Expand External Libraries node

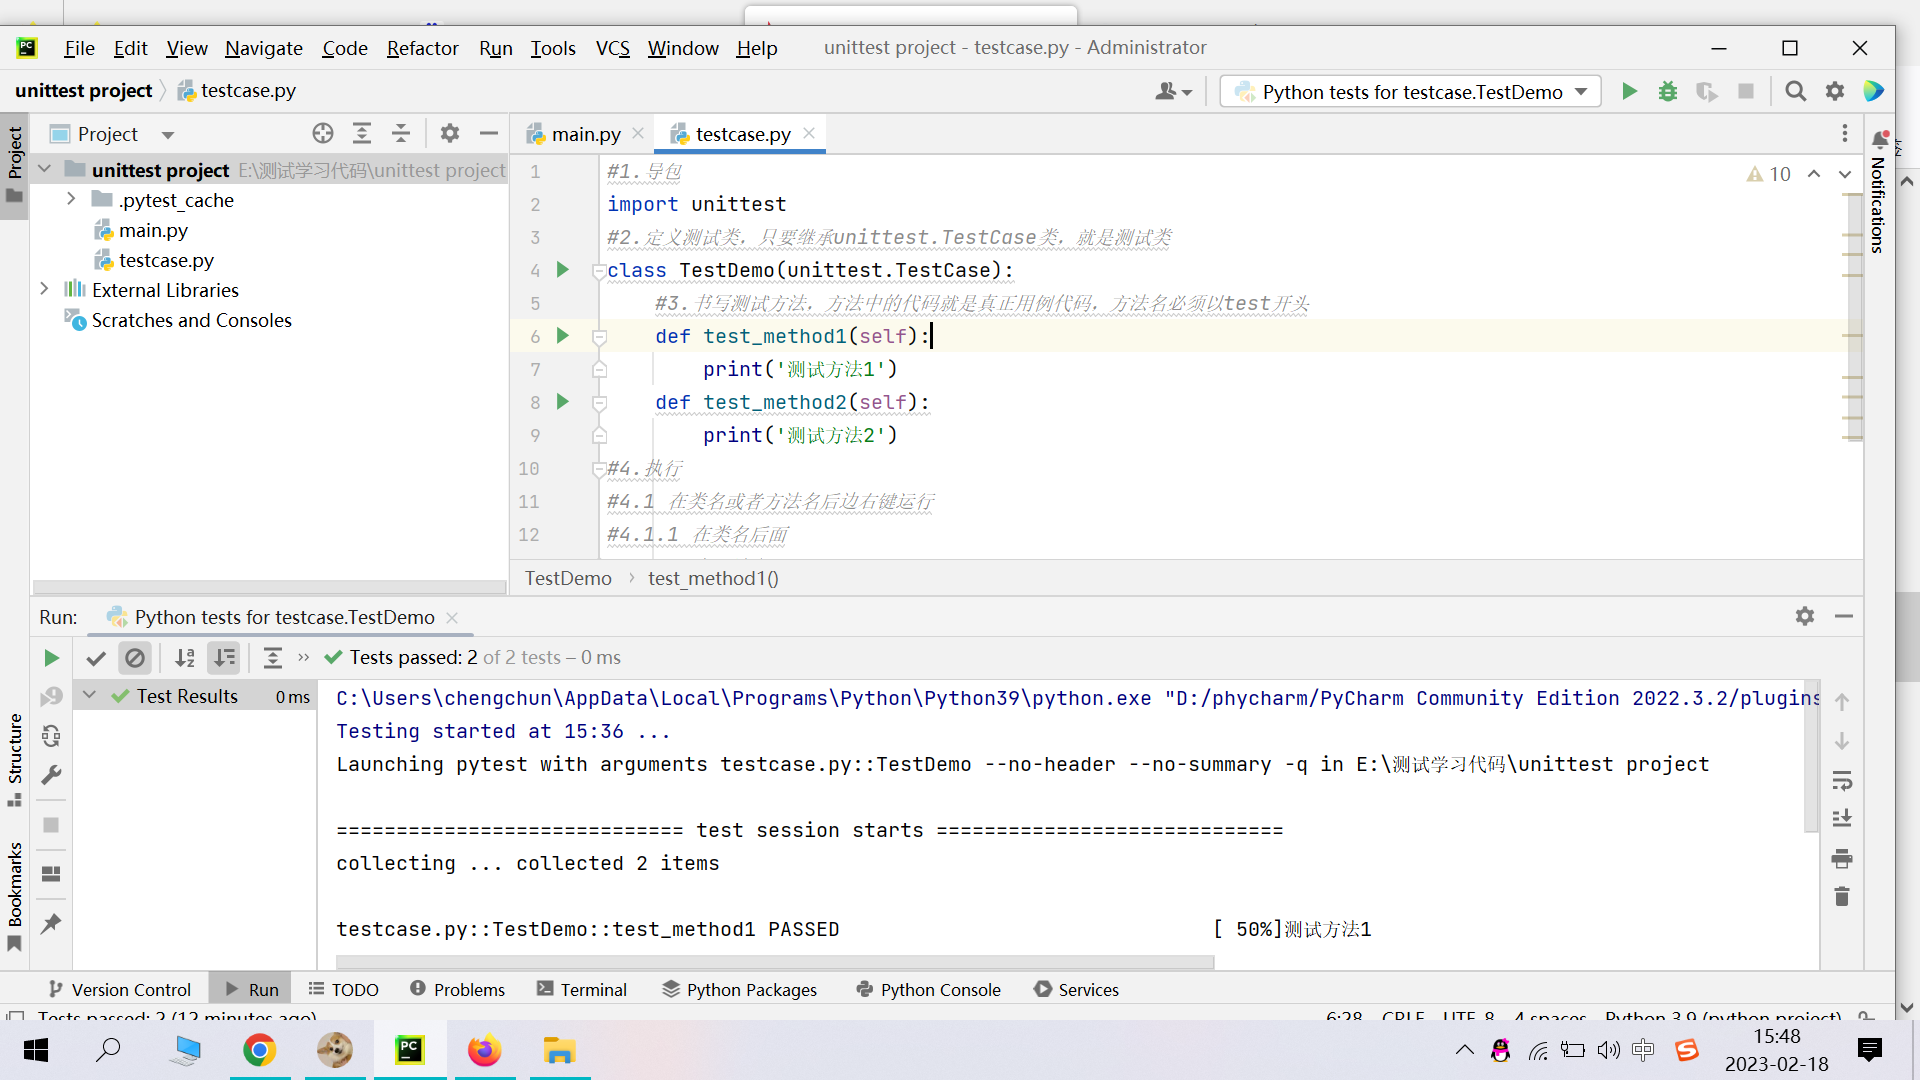coord(44,290)
